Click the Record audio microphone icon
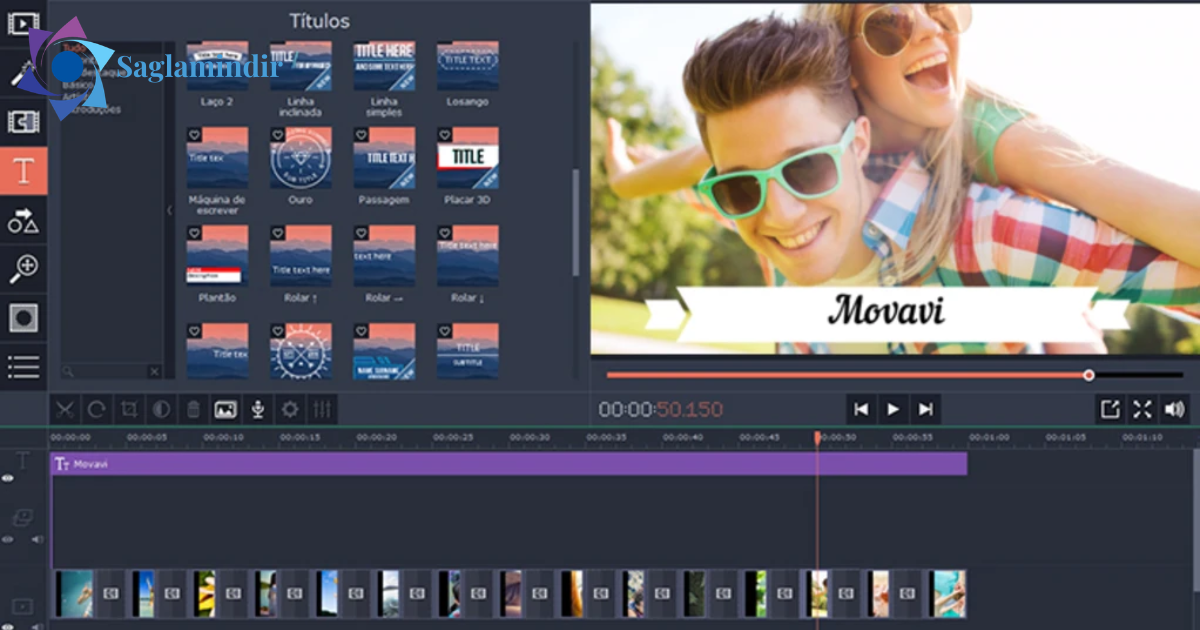This screenshot has height=630, width=1200. 258,409
